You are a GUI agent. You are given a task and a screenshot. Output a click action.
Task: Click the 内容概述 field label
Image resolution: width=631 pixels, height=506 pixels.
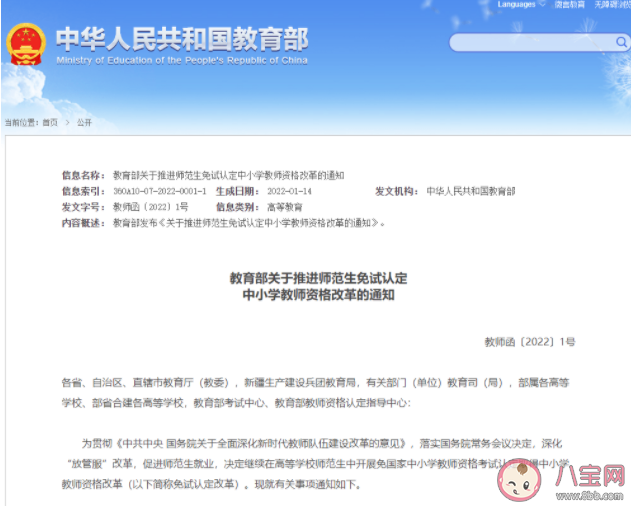[x=83, y=223]
